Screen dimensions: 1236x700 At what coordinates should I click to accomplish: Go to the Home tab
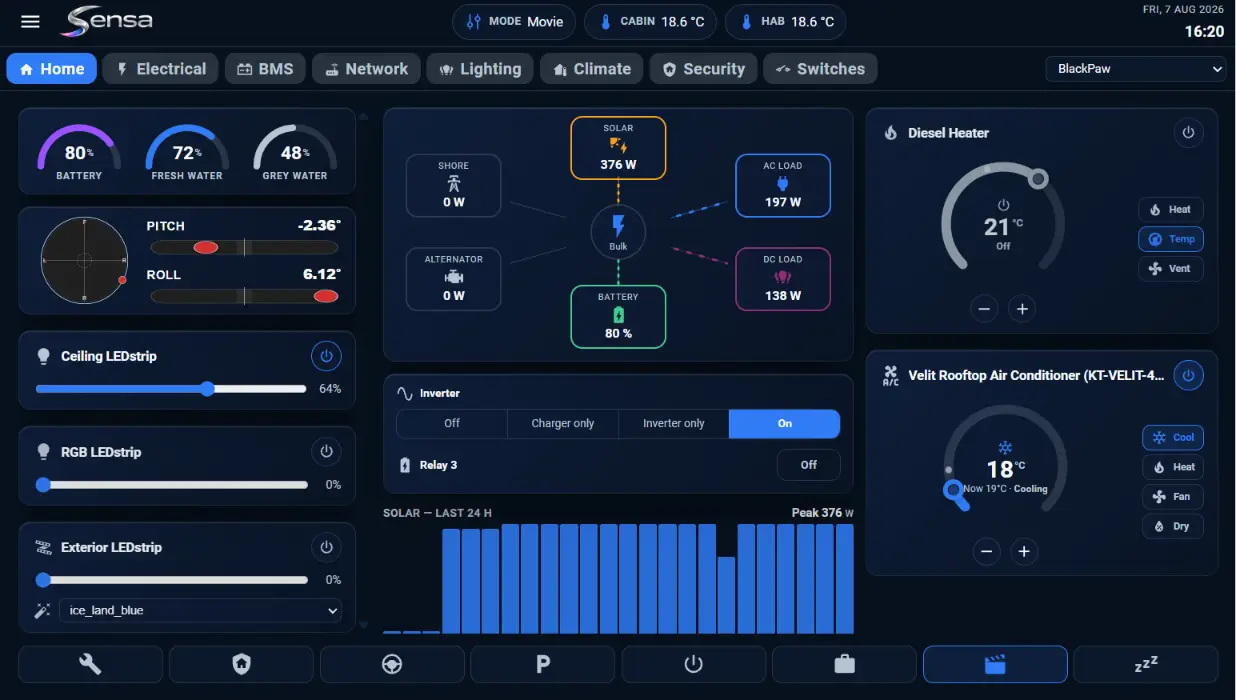click(x=52, y=69)
